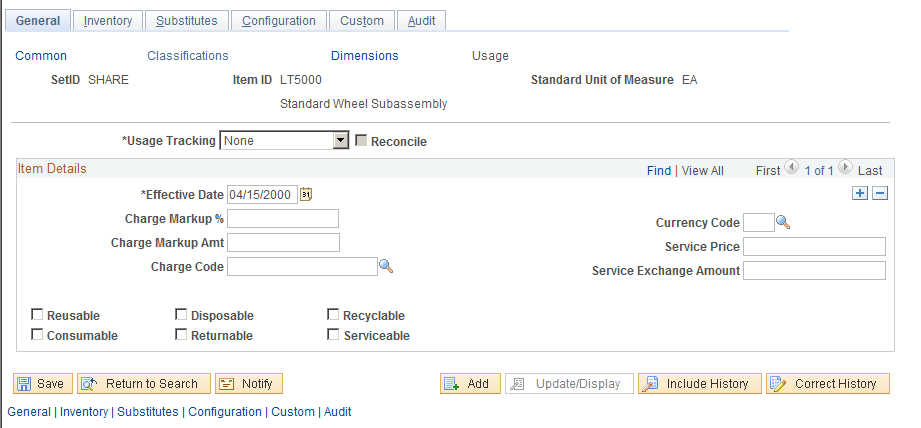
Task: Focus the Effective Date field
Action: (262, 195)
